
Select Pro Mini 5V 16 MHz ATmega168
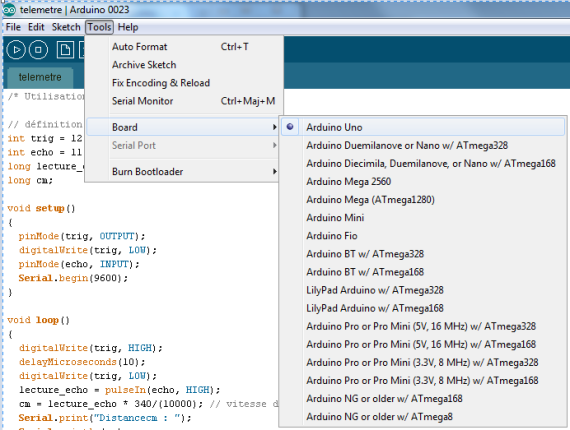pos(423,344)
